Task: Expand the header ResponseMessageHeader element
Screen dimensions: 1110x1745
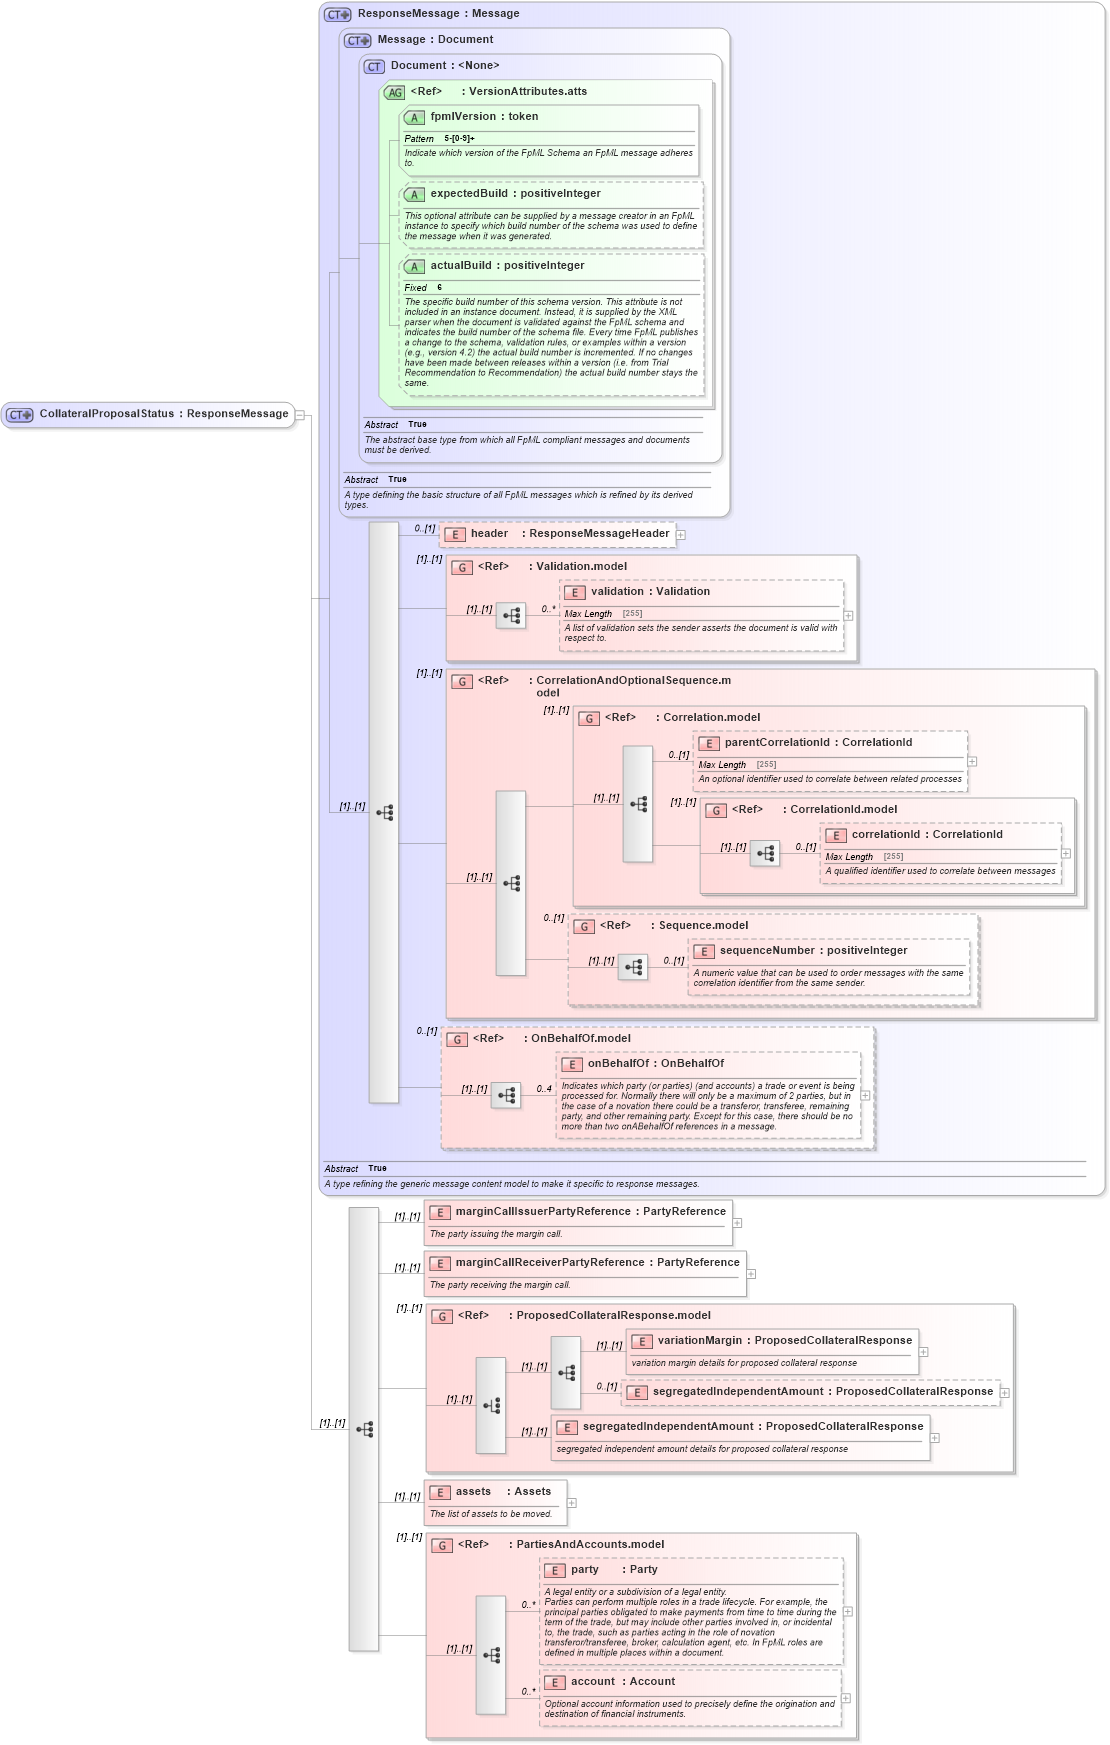Action: pyautogui.click(x=681, y=535)
